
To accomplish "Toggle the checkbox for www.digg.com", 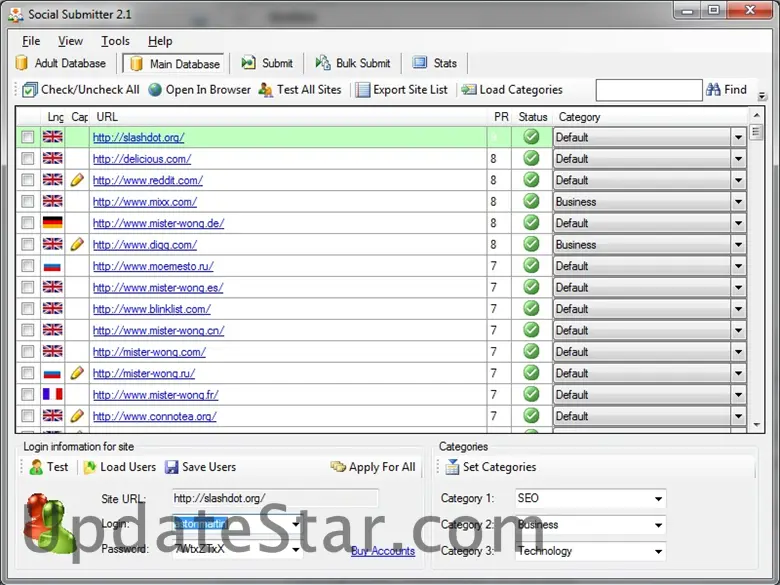I will coord(28,245).
